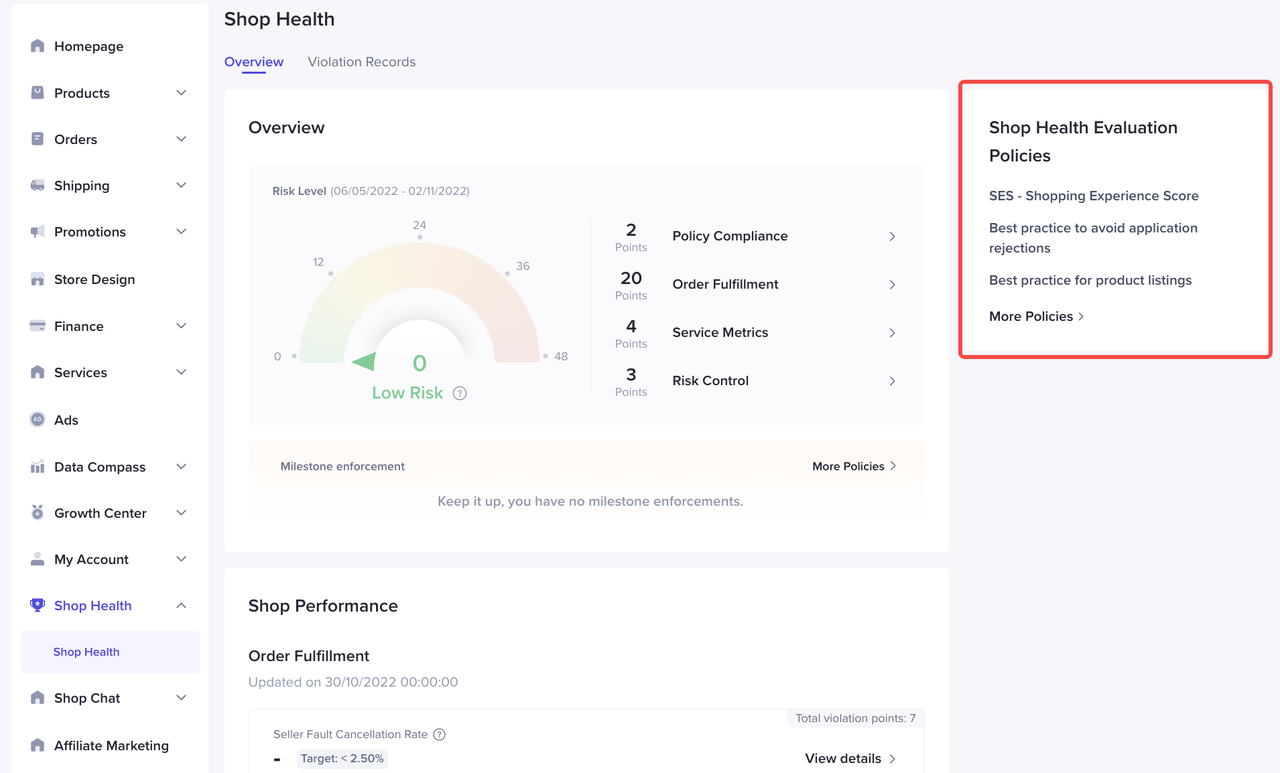Click the Affiliate Marketing sidebar icon
The image size is (1280, 773).
(x=37, y=745)
